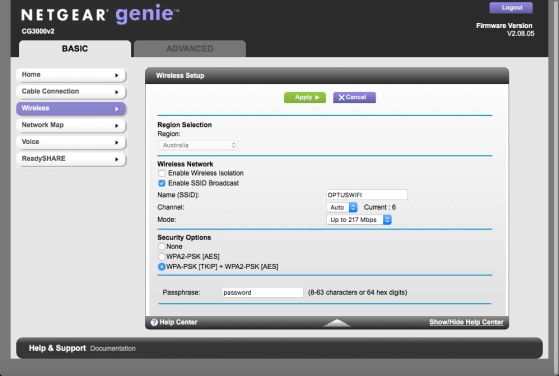This screenshot has height=376, width=559.
Task: Click the arrow icon on Home menu
Action: (x=117, y=75)
